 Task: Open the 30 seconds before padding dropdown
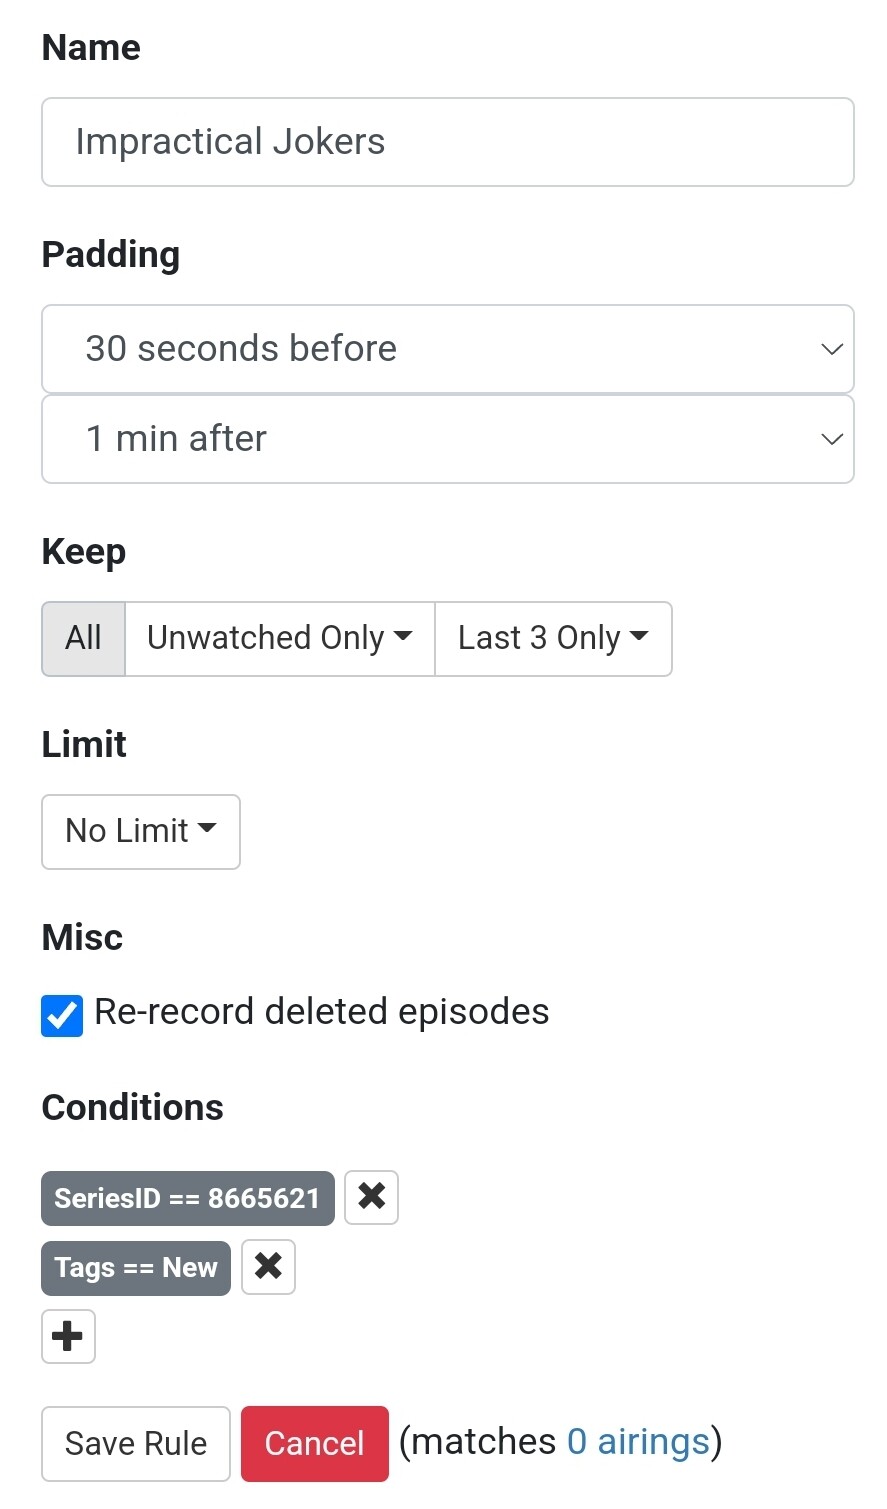[x=447, y=349]
